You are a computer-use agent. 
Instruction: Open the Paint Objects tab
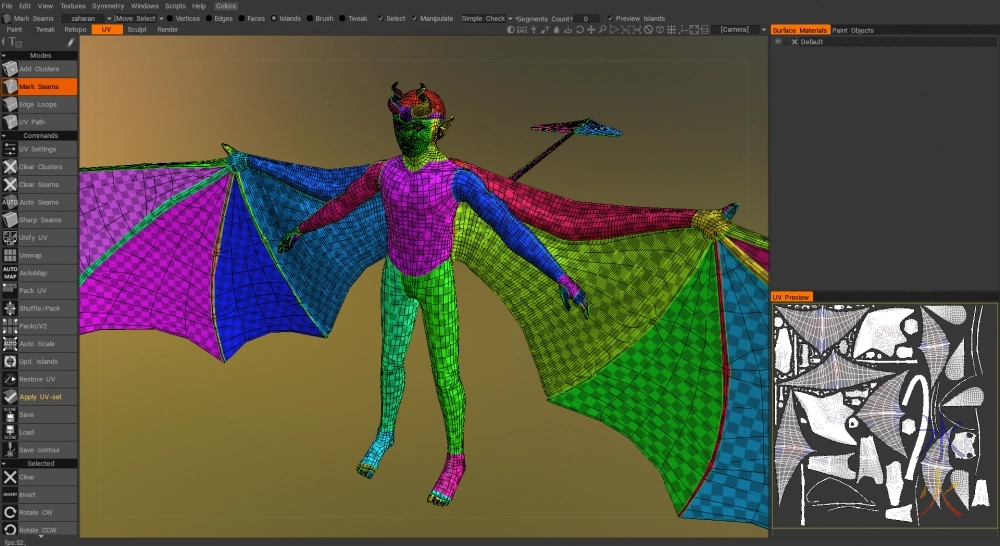(853, 30)
